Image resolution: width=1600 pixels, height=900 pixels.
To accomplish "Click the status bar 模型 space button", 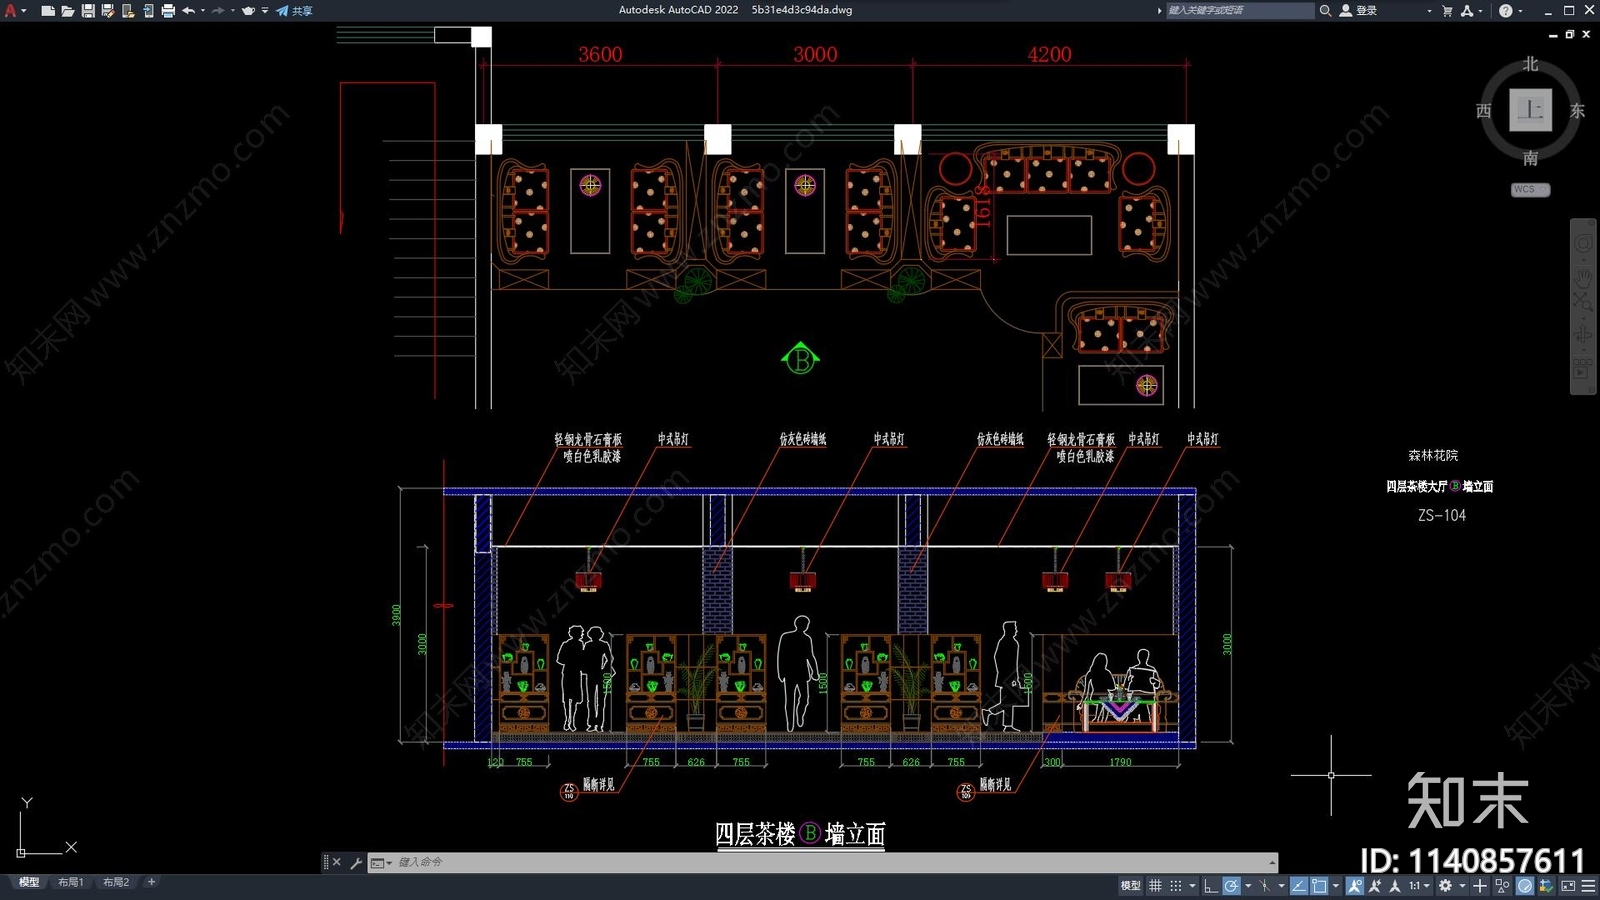I will tap(1130, 886).
